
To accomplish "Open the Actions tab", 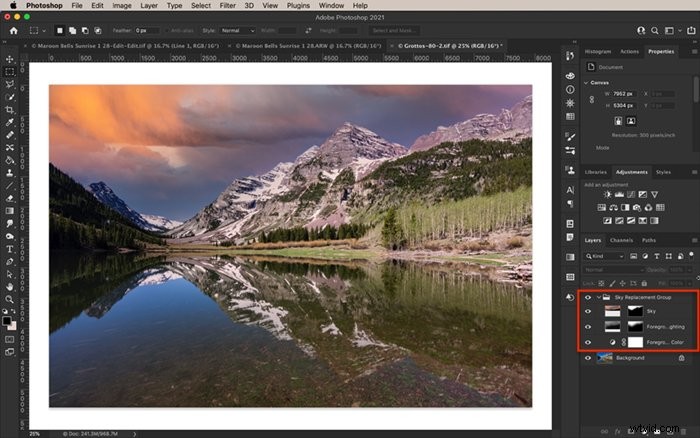I will point(629,52).
